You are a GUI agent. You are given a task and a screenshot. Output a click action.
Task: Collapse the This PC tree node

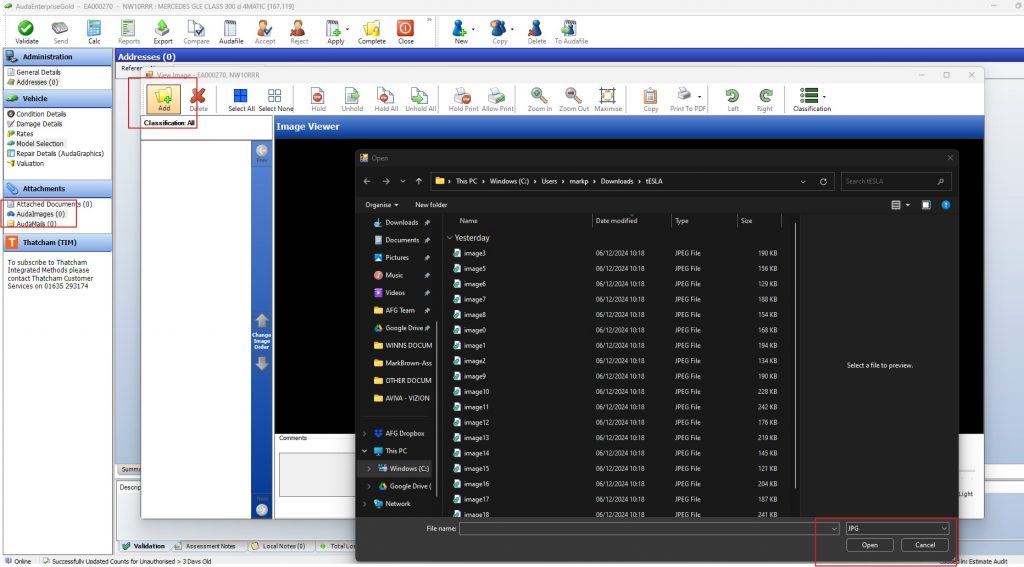[364, 451]
